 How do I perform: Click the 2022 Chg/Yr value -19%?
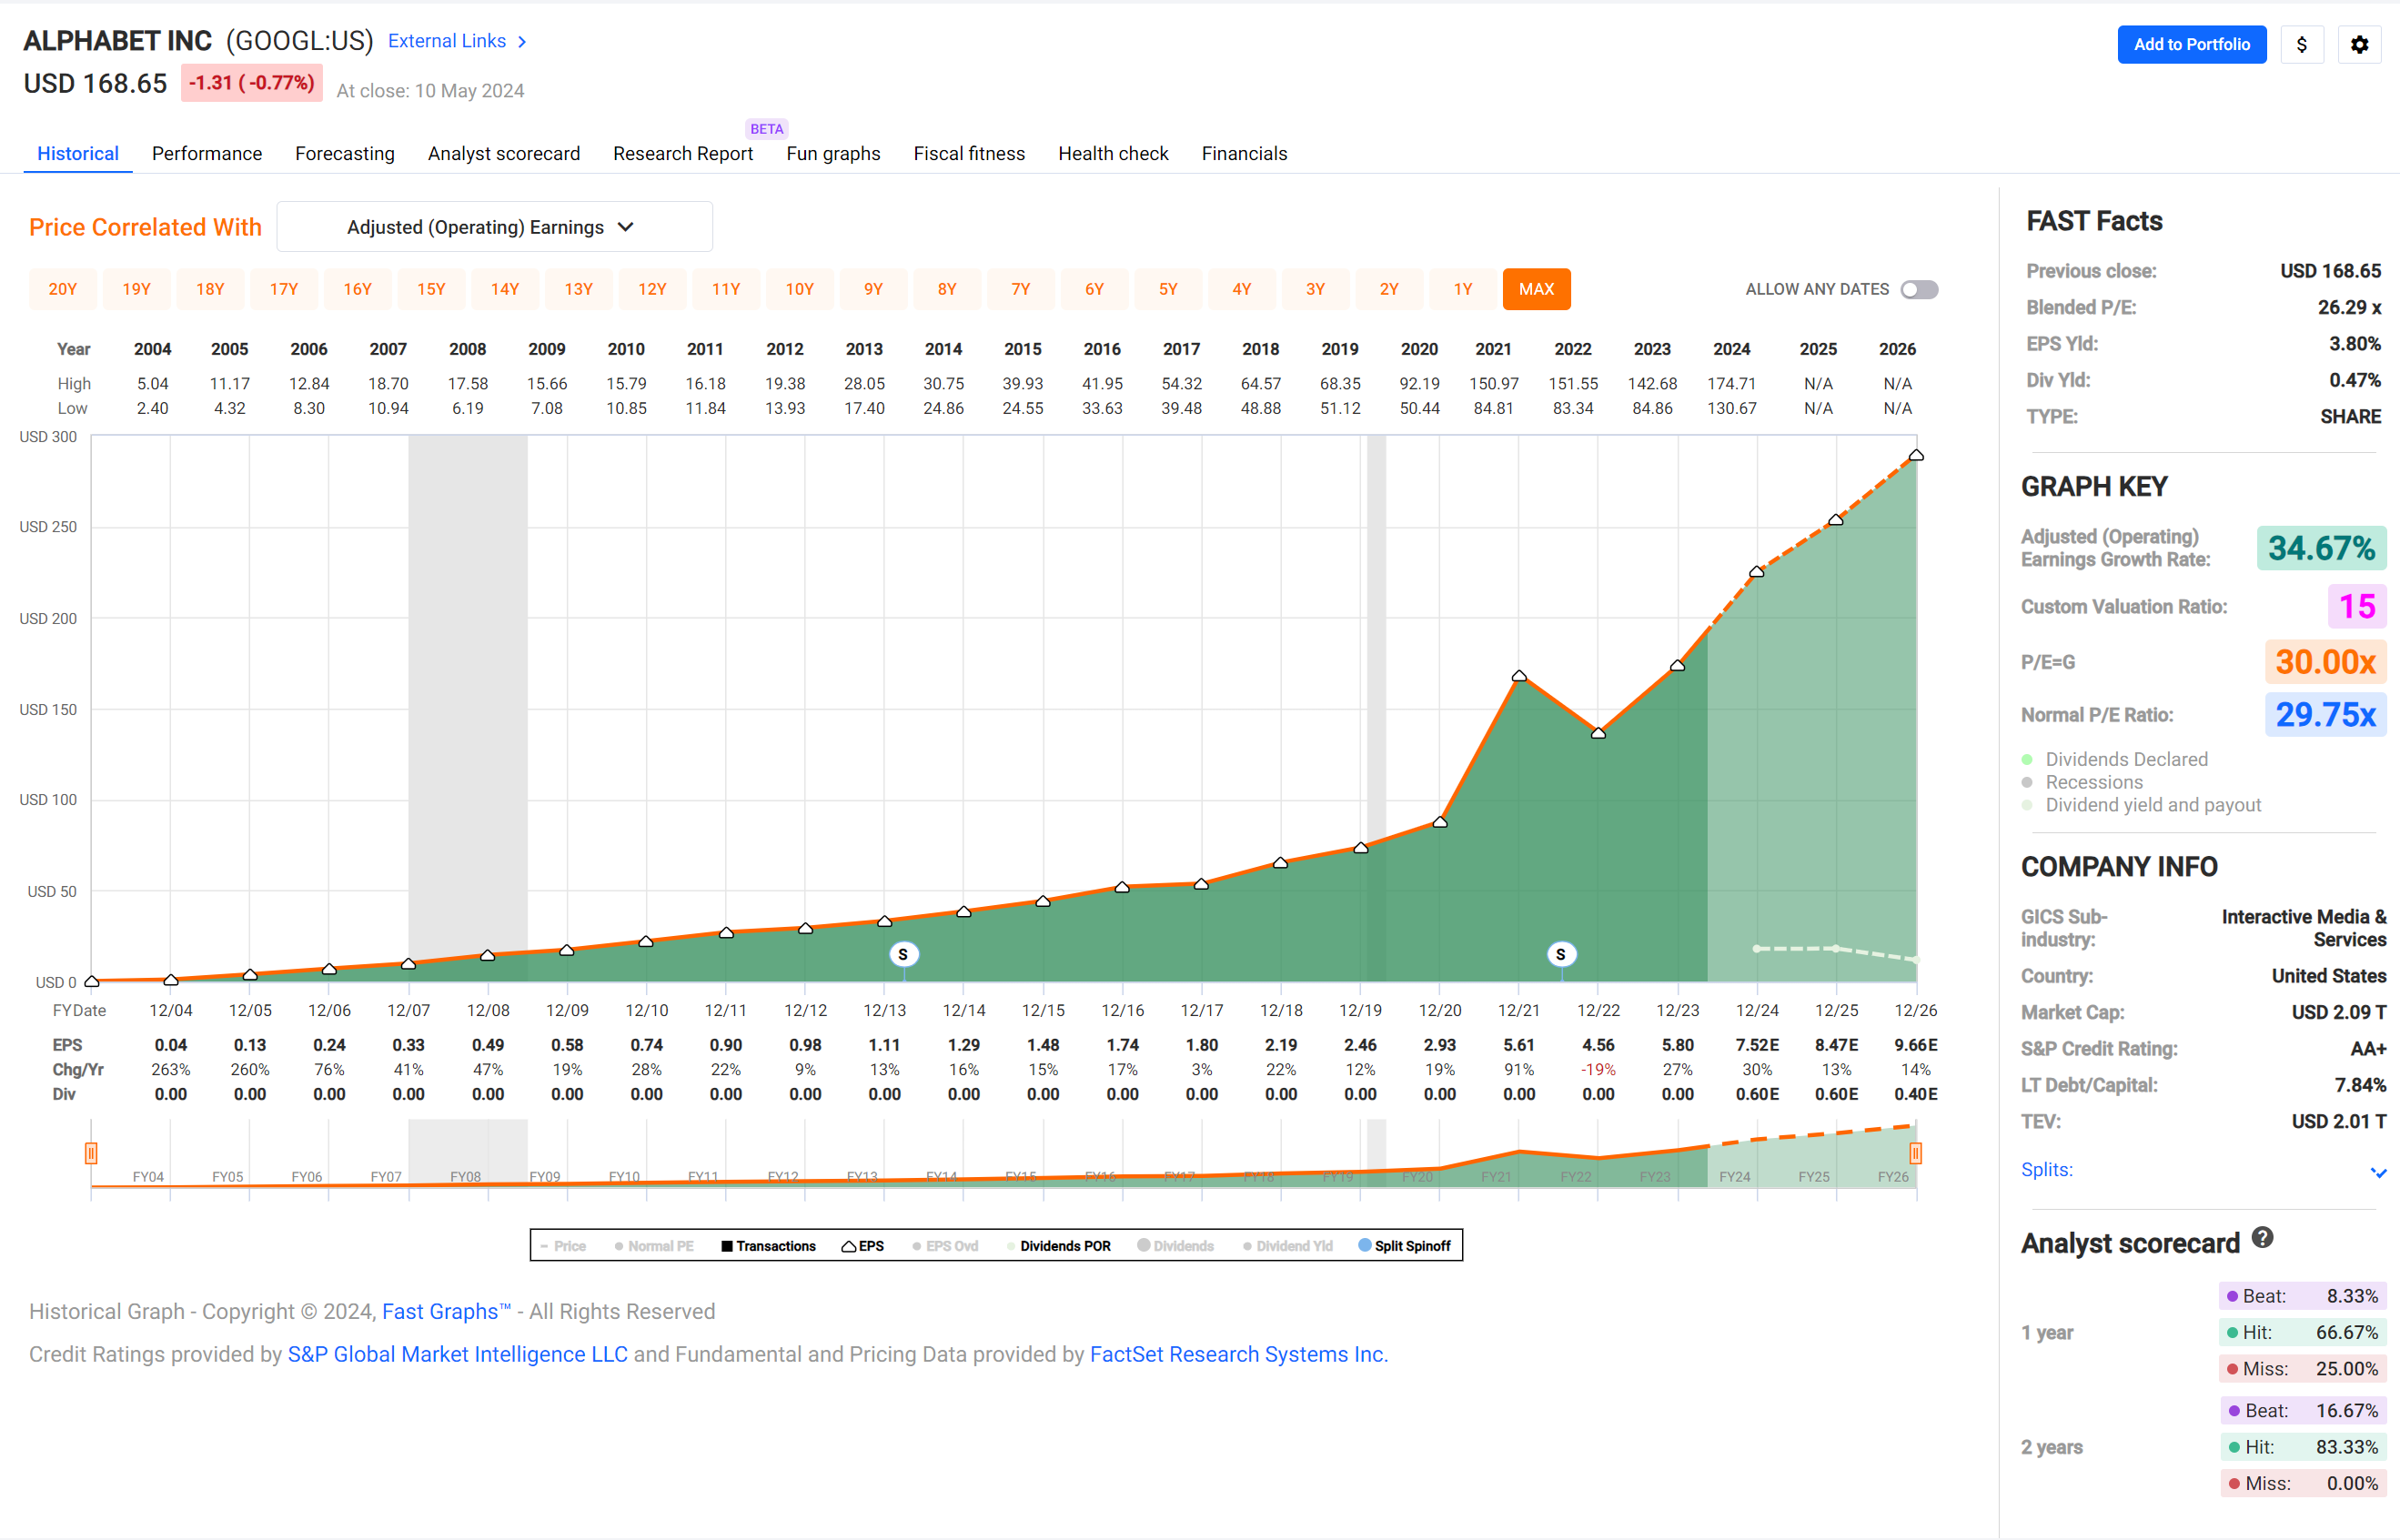(x=1598, y=1070)
